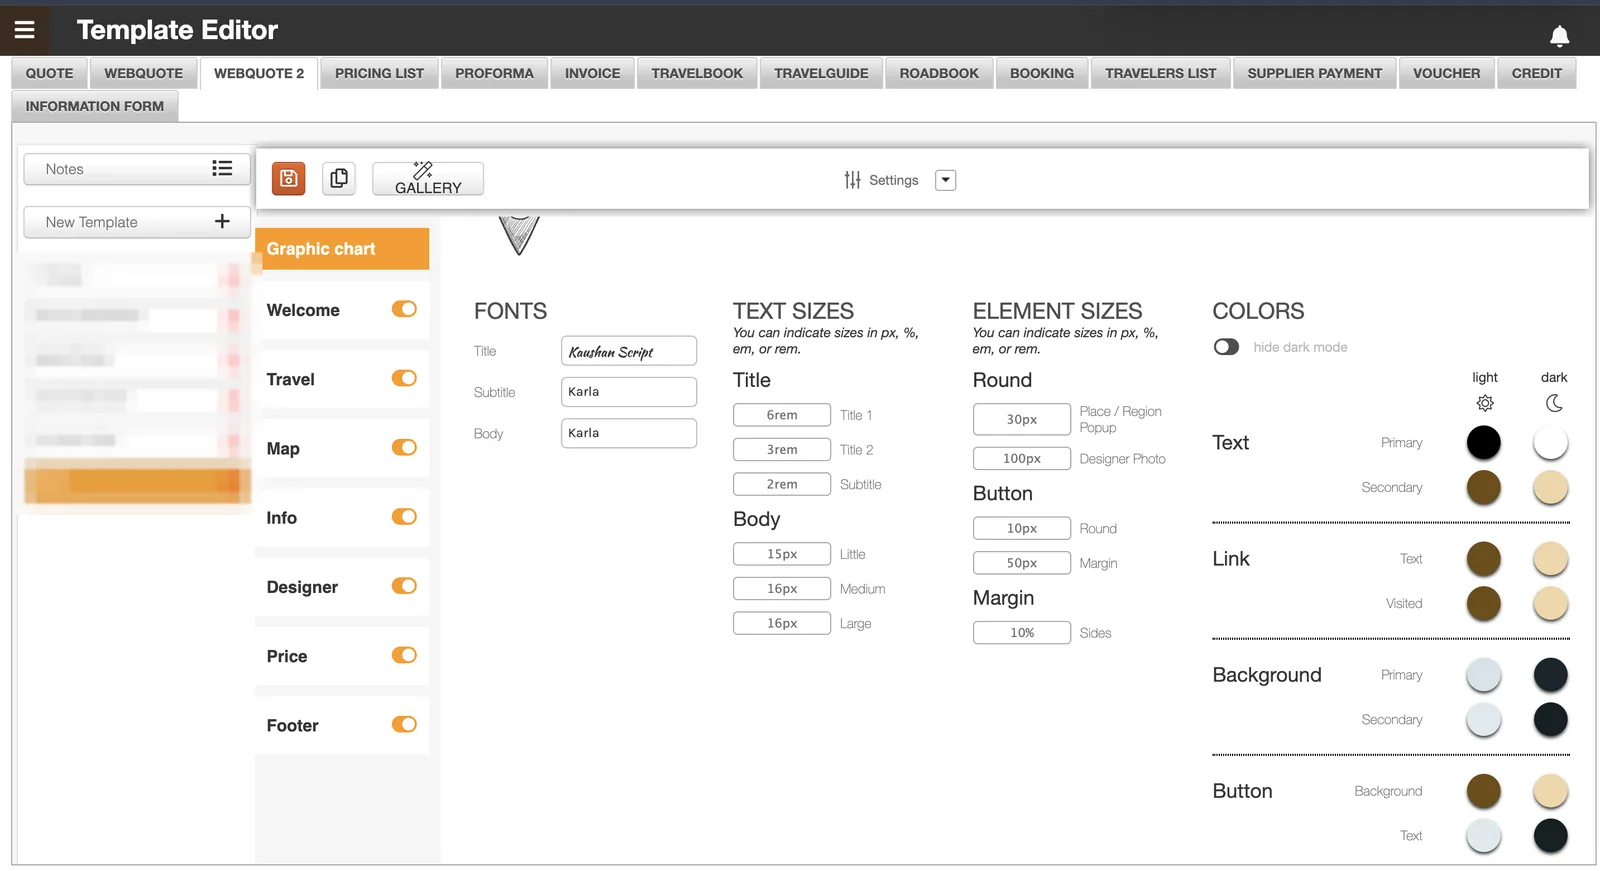Pick dark Text Secondary beige color
Viewport: 1600px width, 871px height.
click(x=1551, y=487)
